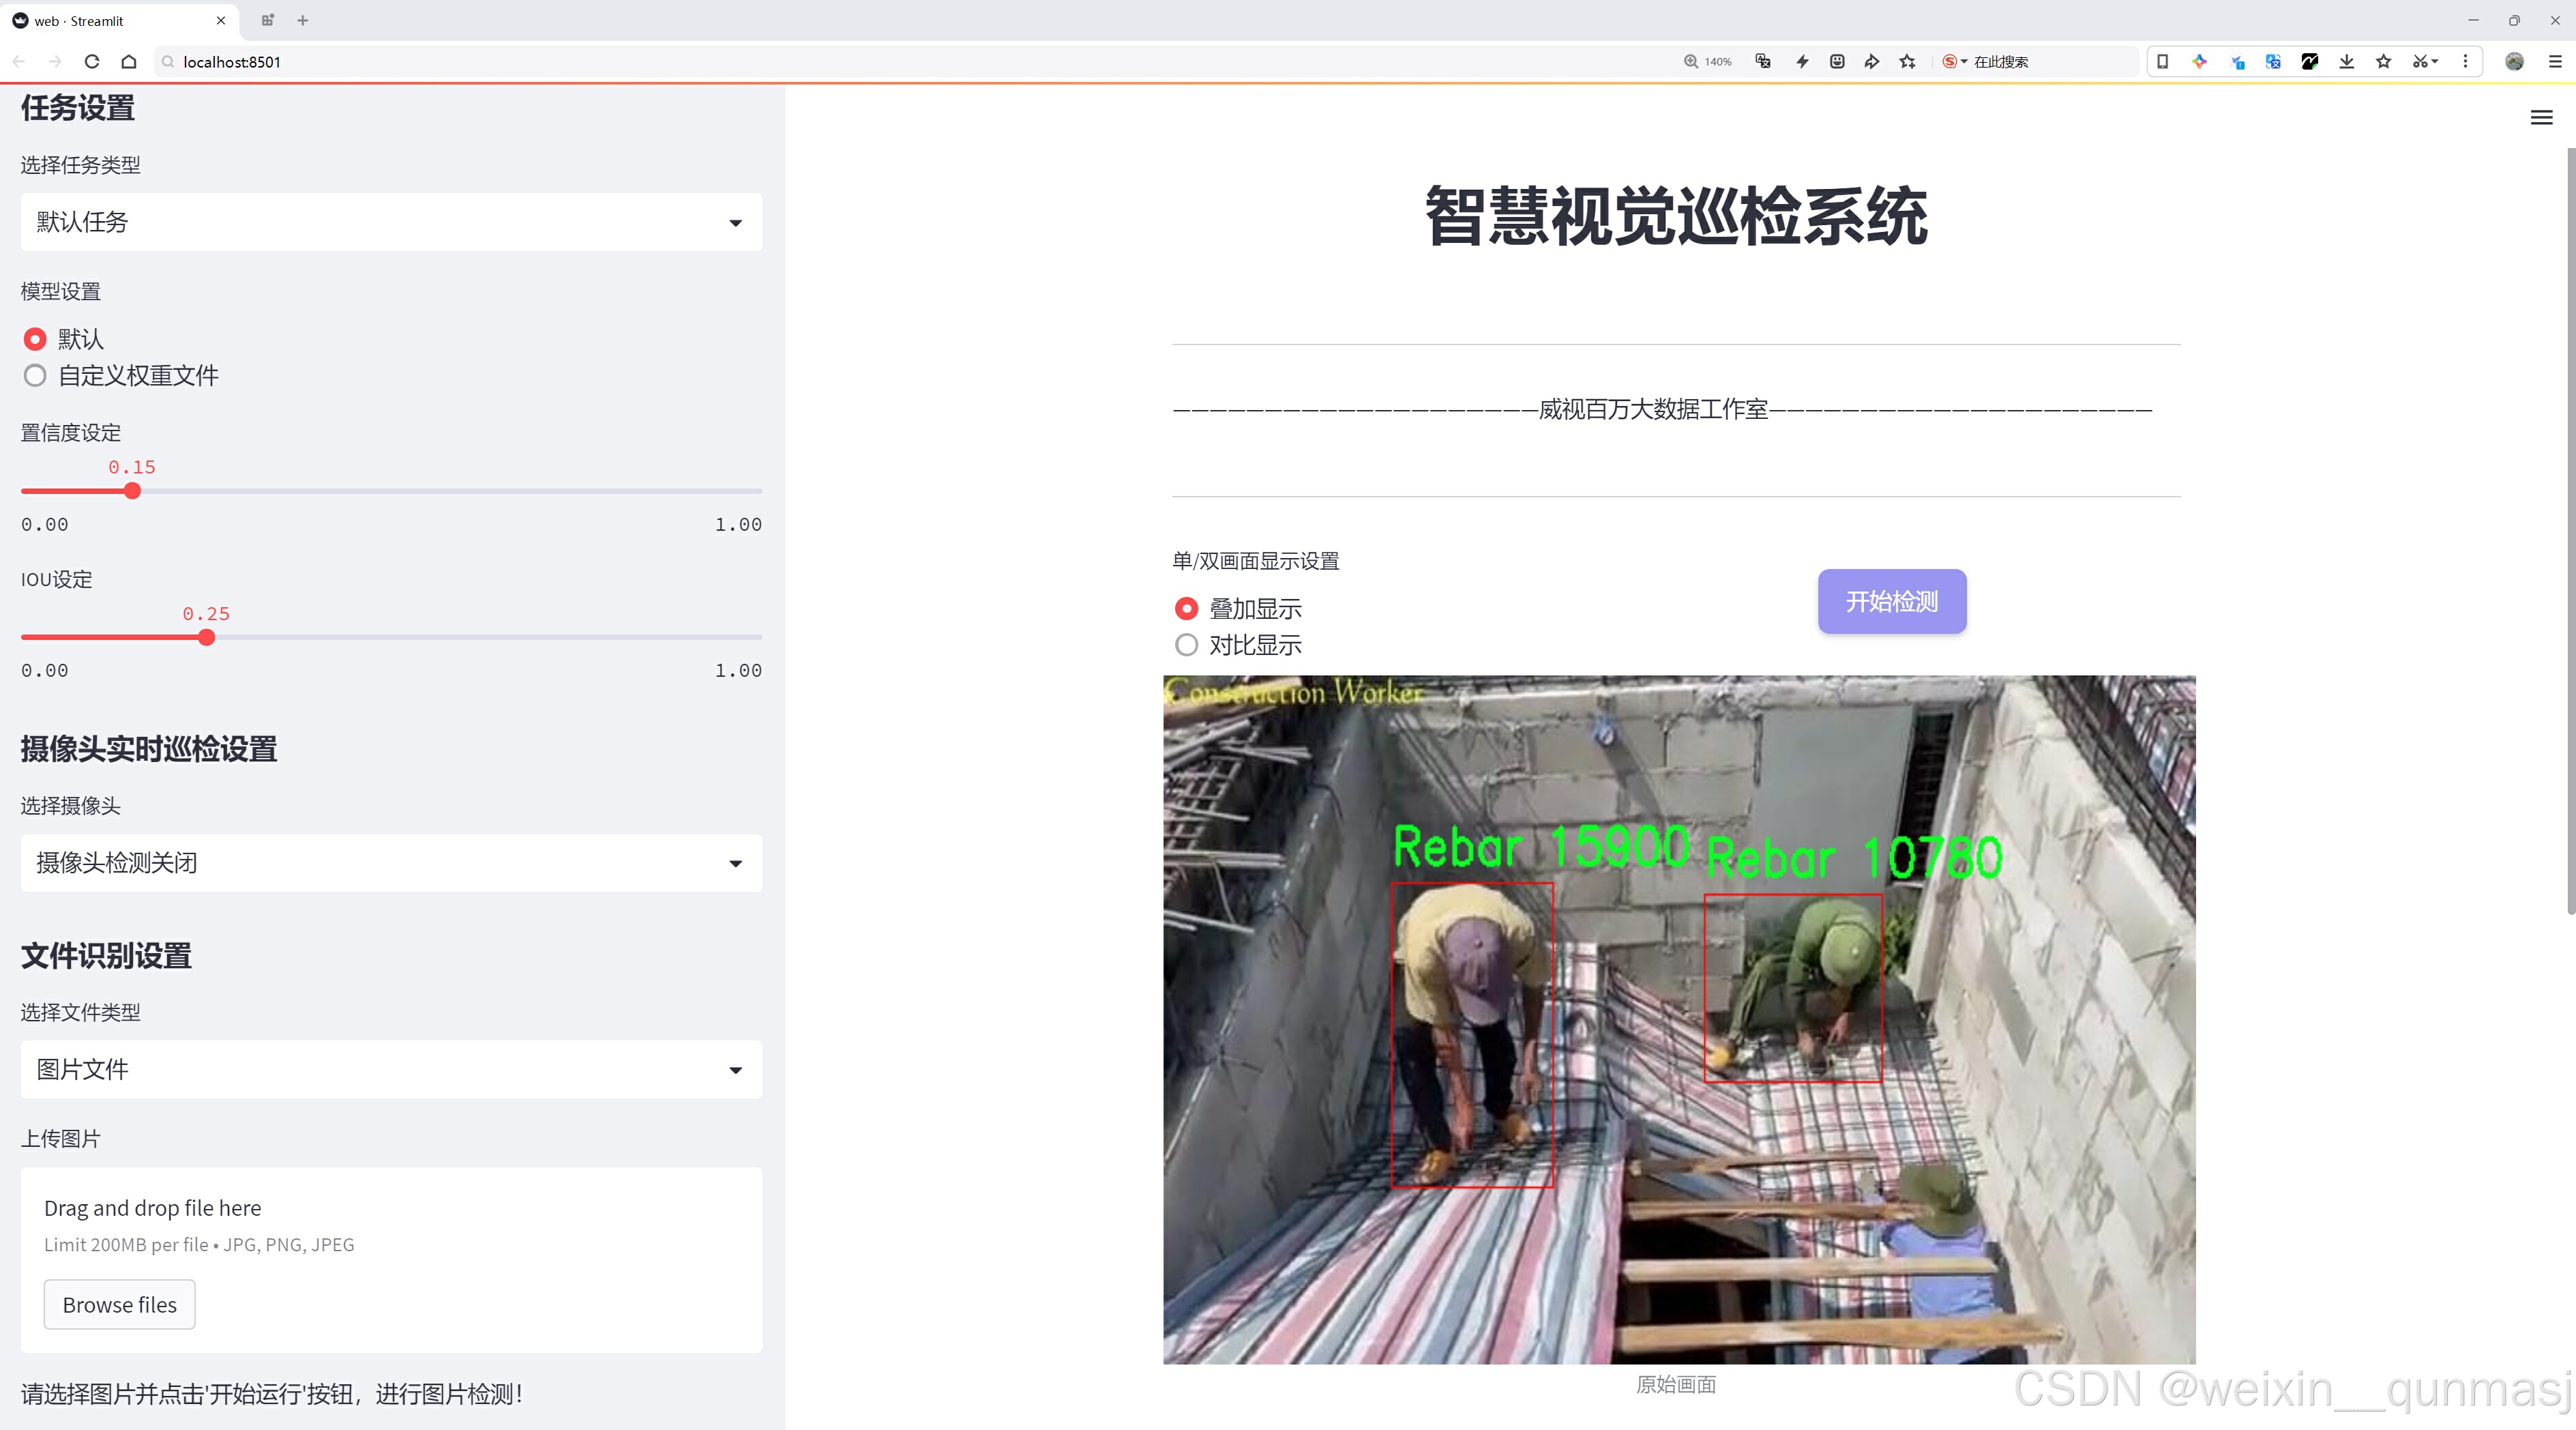Open the 摄像头检测关闭 camera dropdown

click(x=391, y=863)
